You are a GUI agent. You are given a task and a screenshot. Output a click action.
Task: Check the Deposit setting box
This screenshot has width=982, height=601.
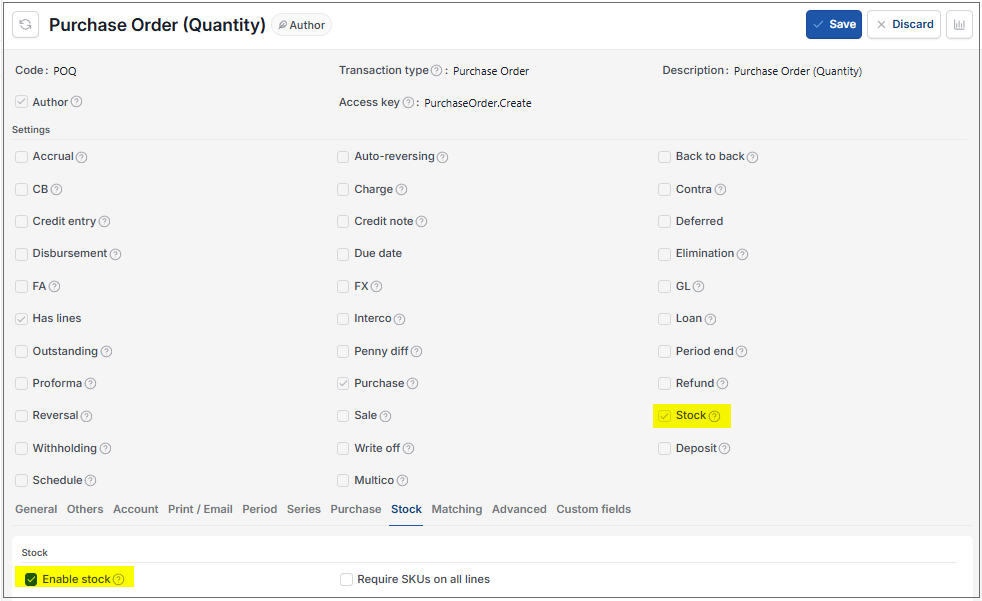pyautogui.click(x=664, y=448)
